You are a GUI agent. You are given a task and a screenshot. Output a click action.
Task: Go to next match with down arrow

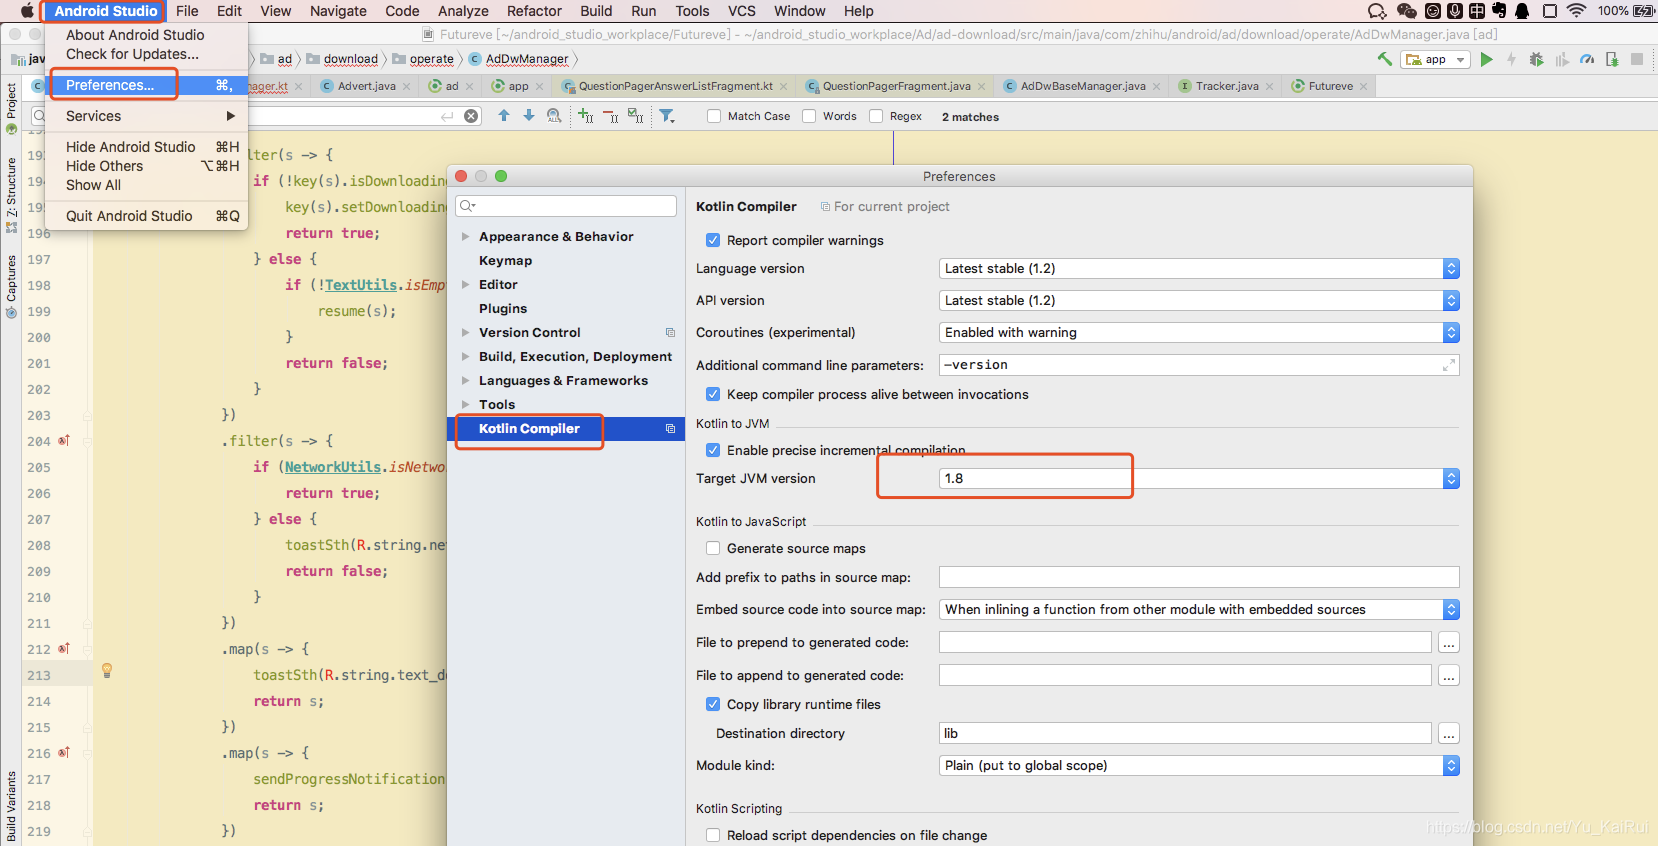(x=529, y=116)
